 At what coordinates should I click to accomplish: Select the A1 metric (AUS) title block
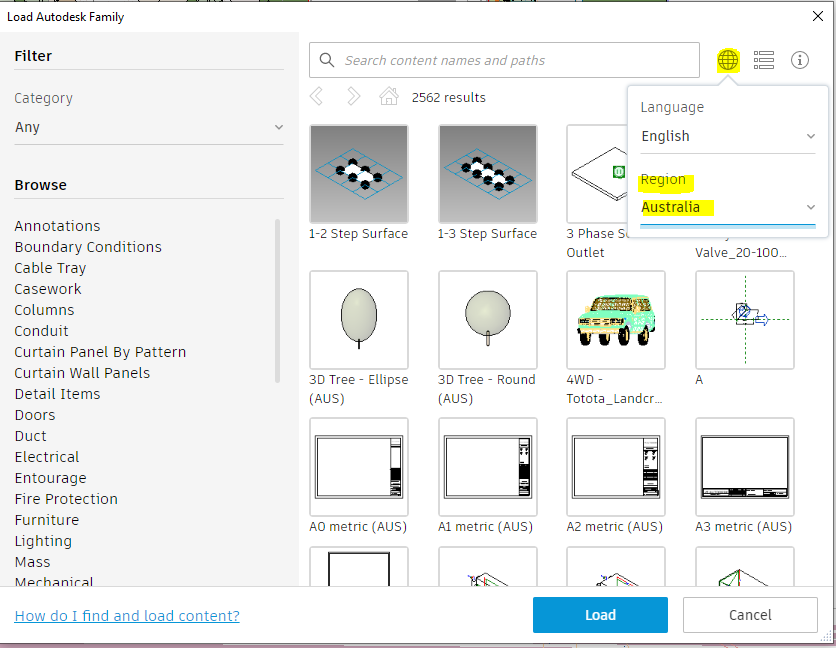coord(487,466)
